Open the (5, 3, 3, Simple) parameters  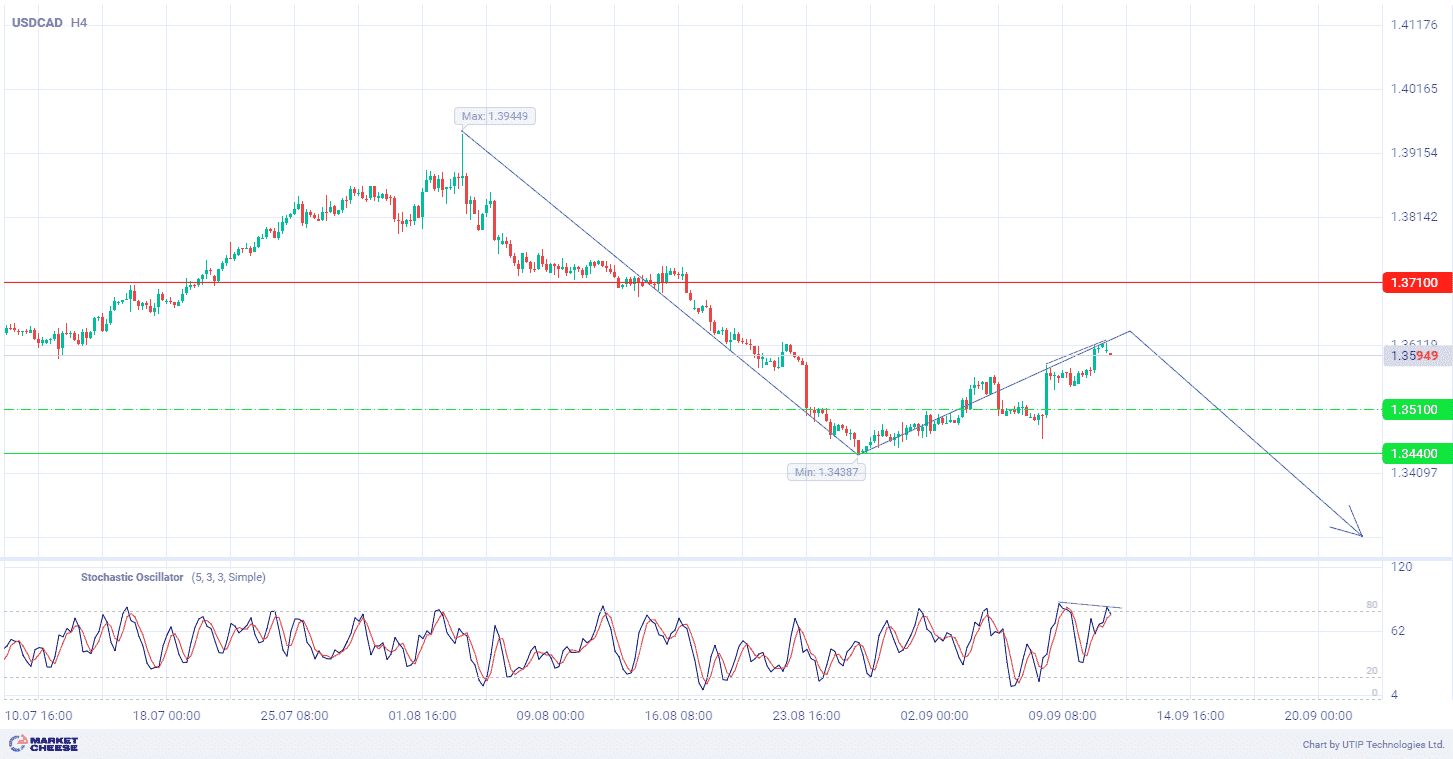point(229,577)
